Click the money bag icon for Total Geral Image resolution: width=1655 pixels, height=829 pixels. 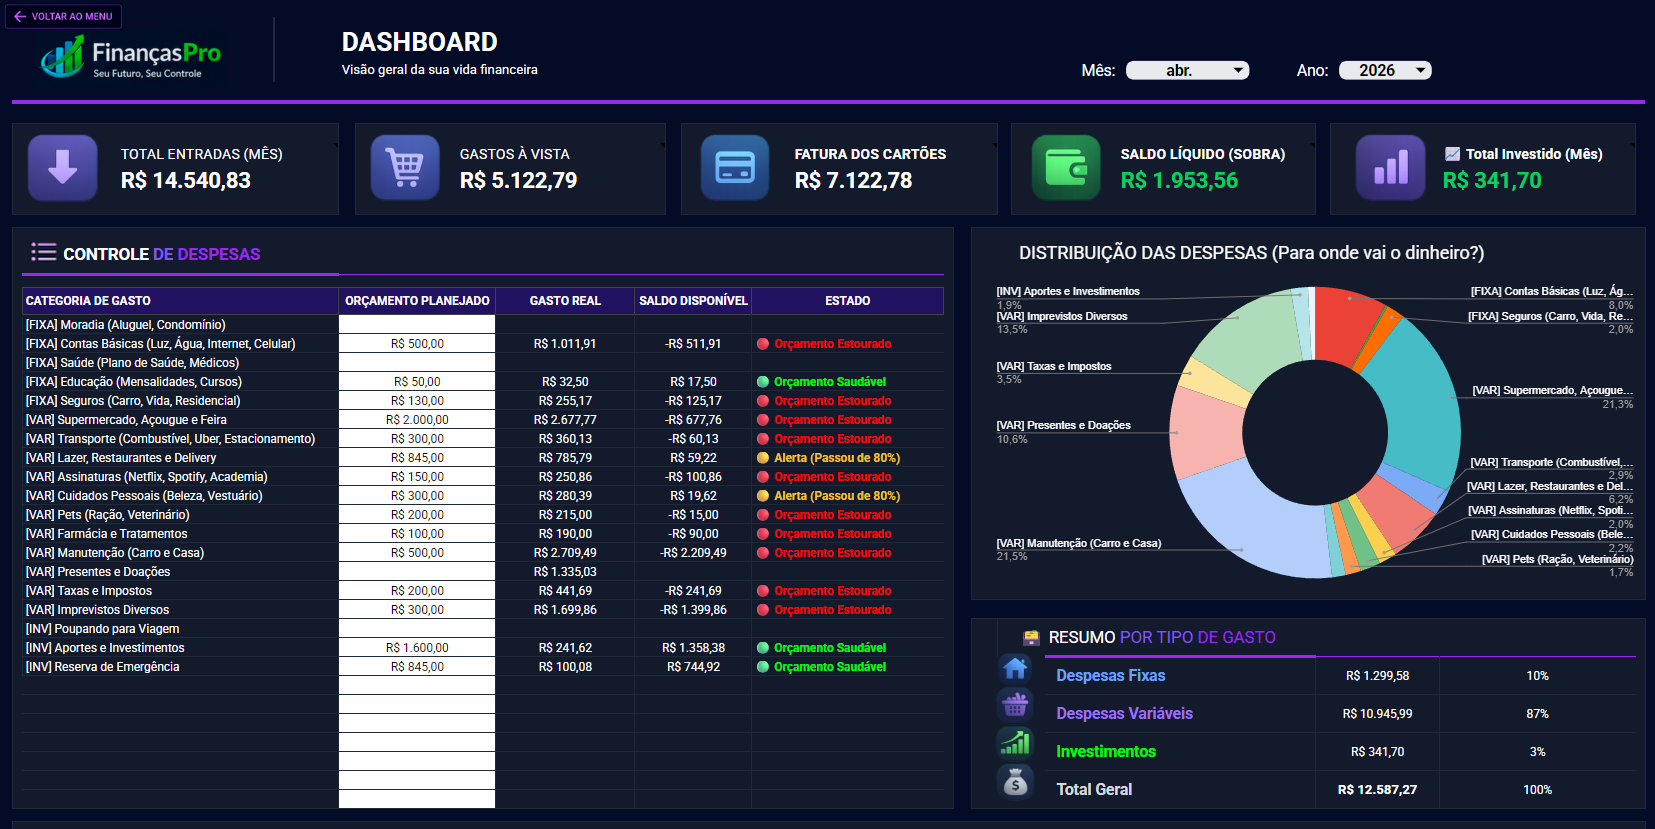(1016, 782)
